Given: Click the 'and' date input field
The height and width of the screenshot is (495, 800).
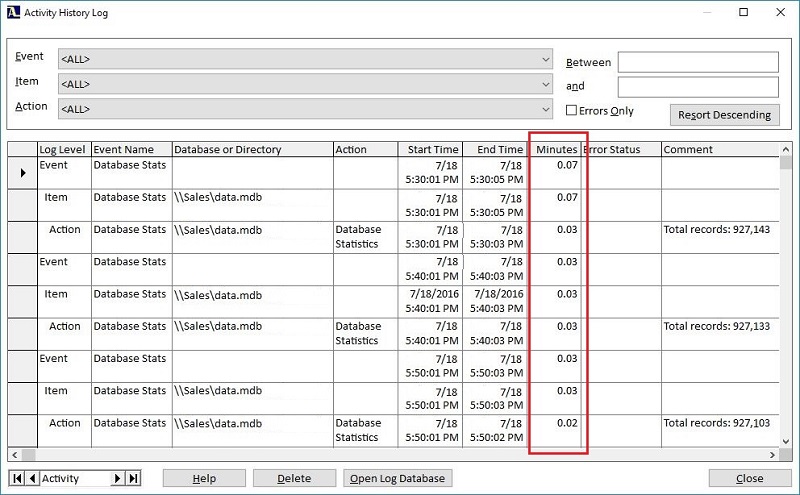Looking at the screenshot, I should (697, 87).
